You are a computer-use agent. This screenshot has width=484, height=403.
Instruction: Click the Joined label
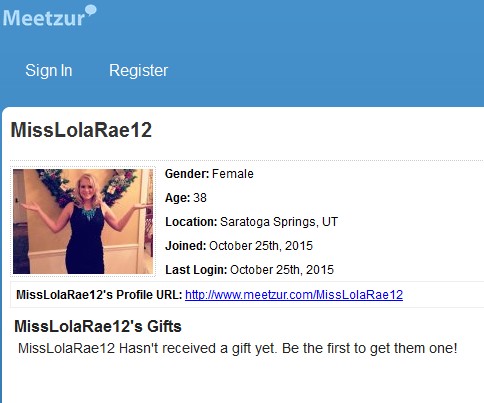pos(186,246)
